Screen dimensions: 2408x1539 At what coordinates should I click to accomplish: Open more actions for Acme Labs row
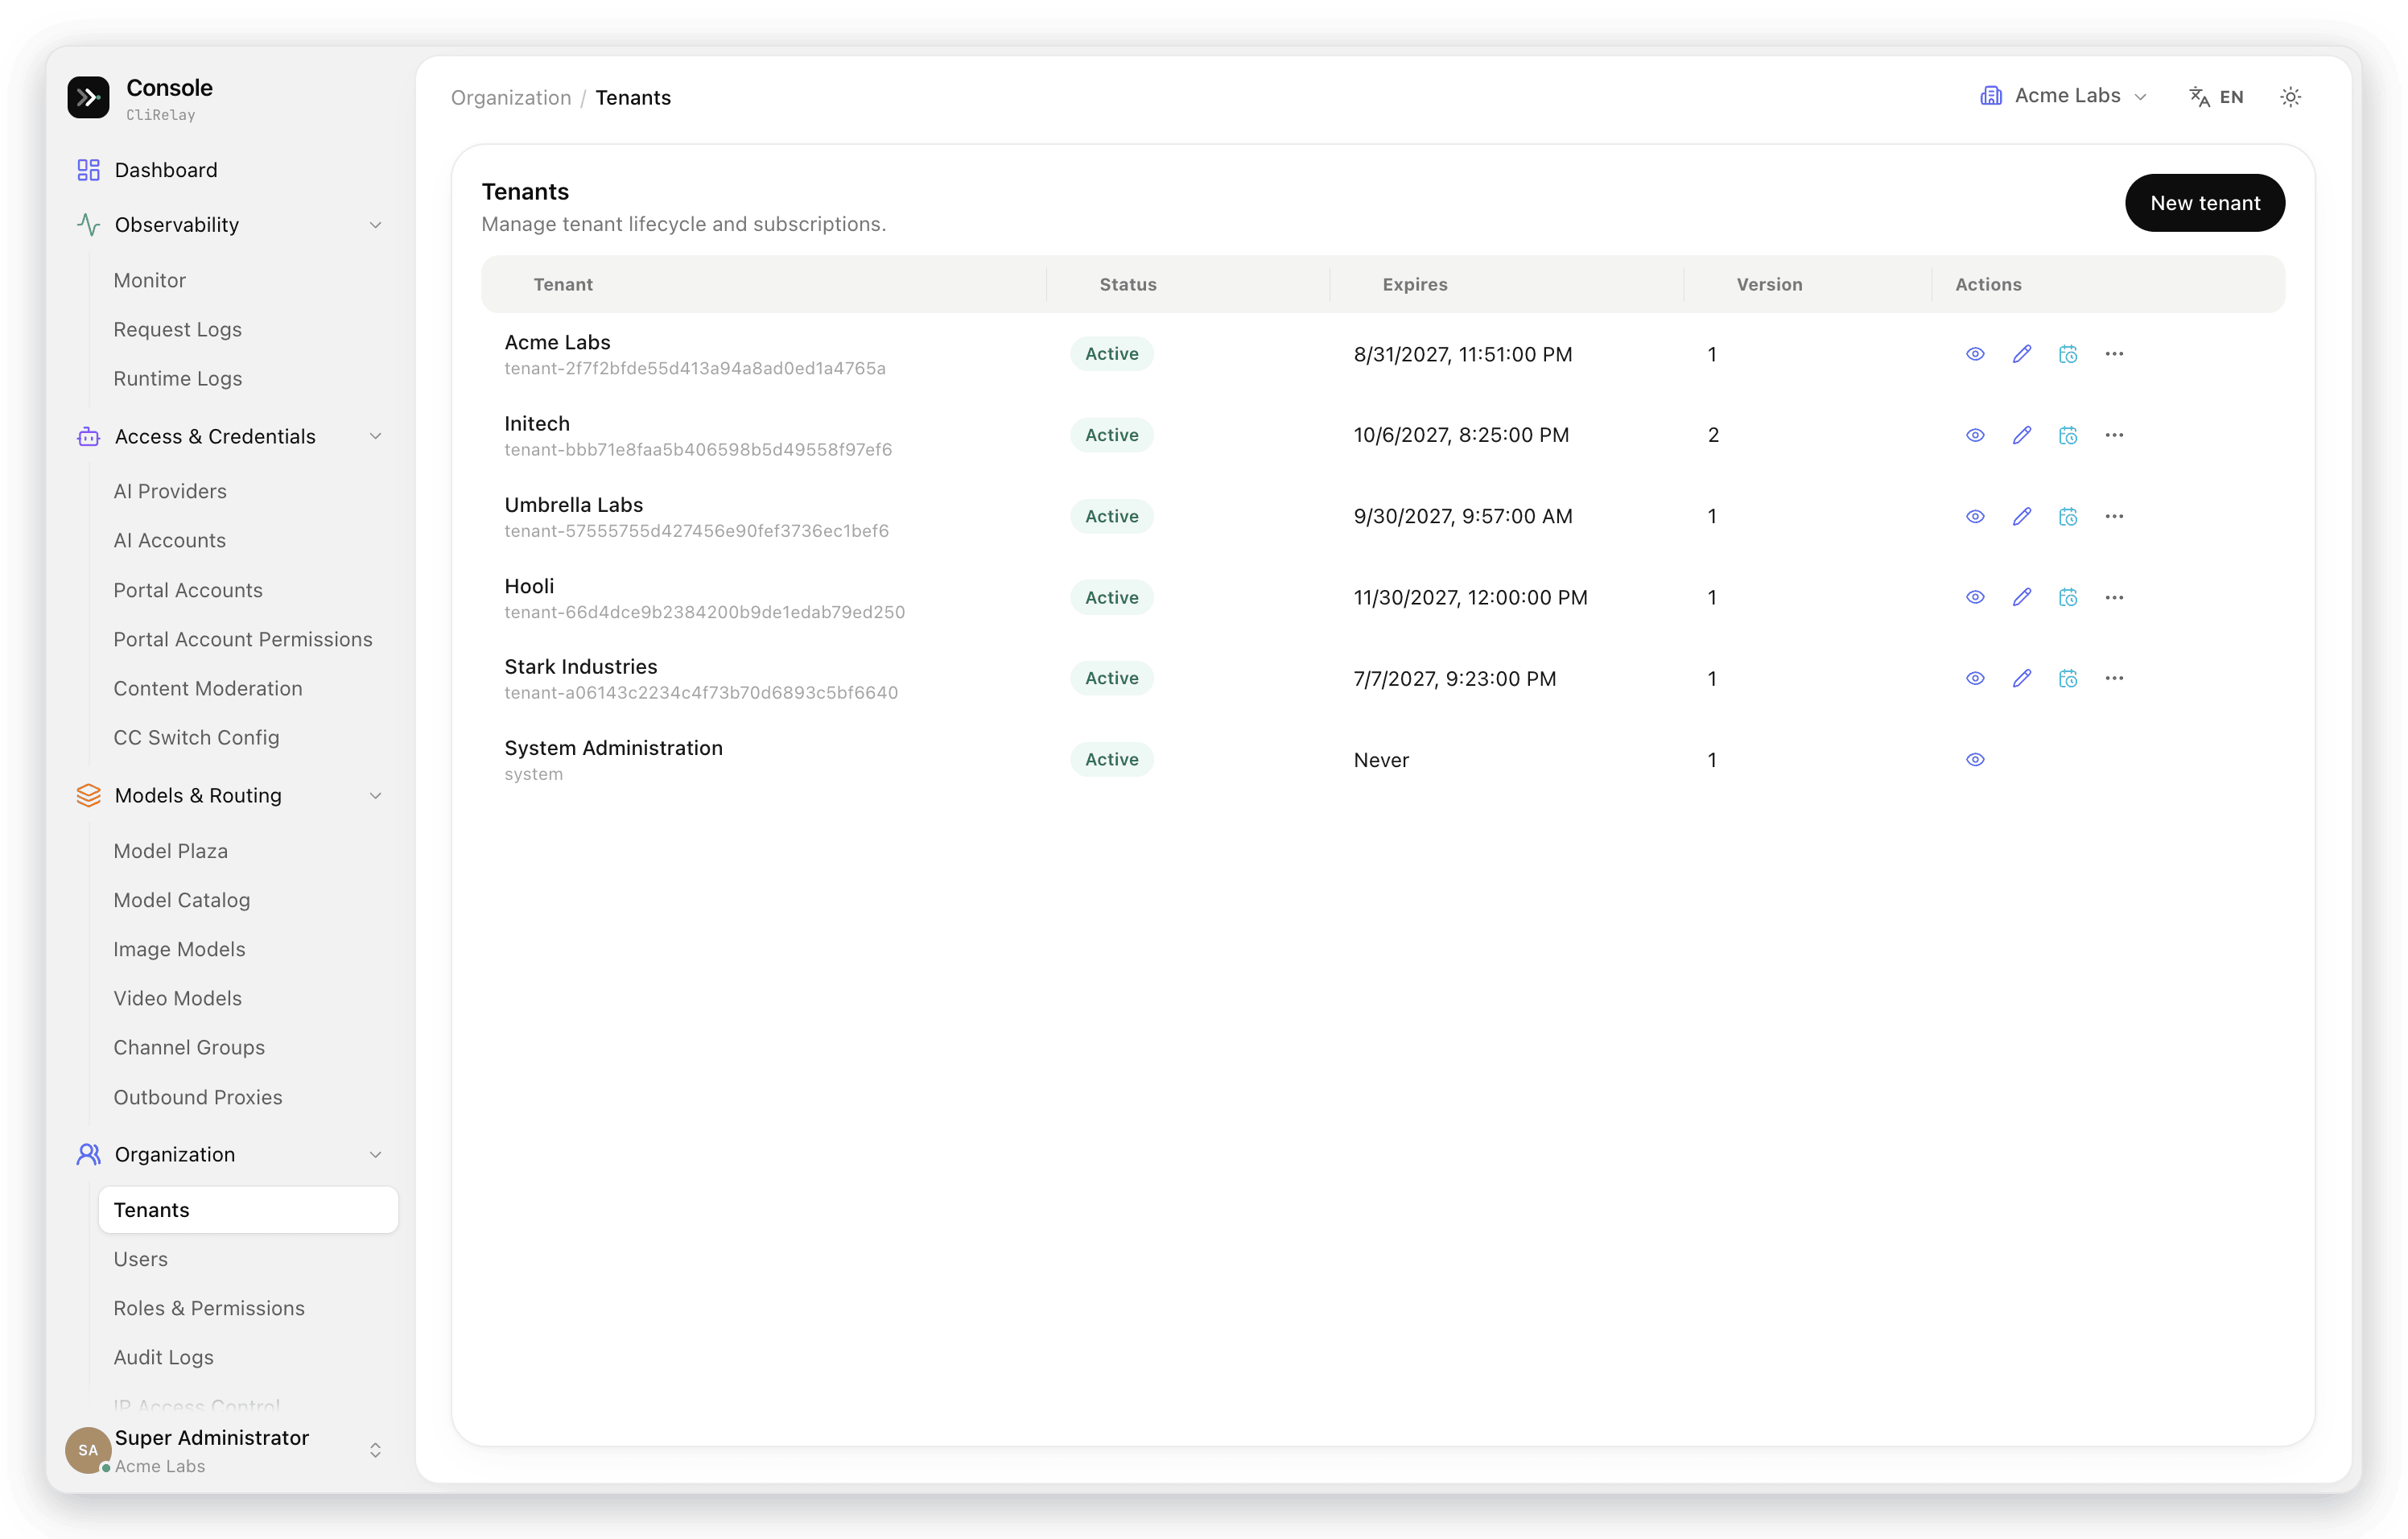[2114, 354]
